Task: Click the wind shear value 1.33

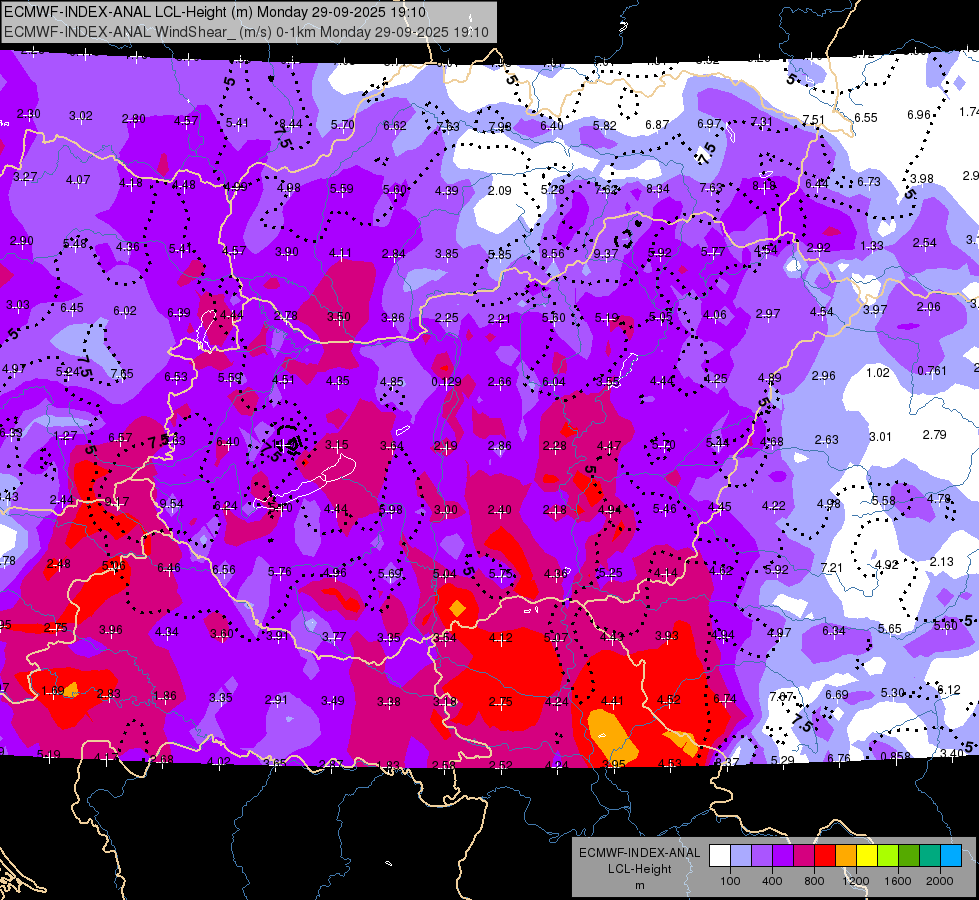Action: 871,246
